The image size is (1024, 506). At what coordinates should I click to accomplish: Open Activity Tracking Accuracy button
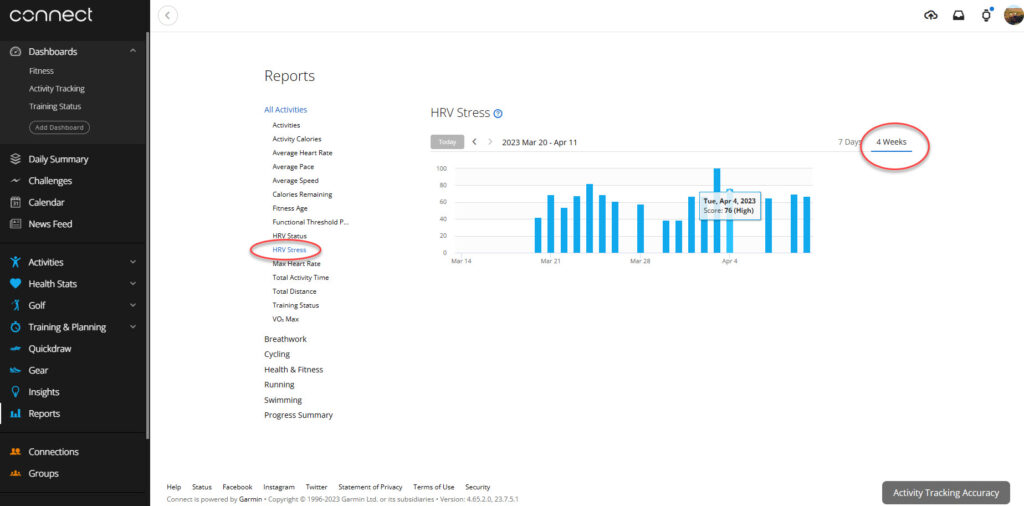pos(946,493)
